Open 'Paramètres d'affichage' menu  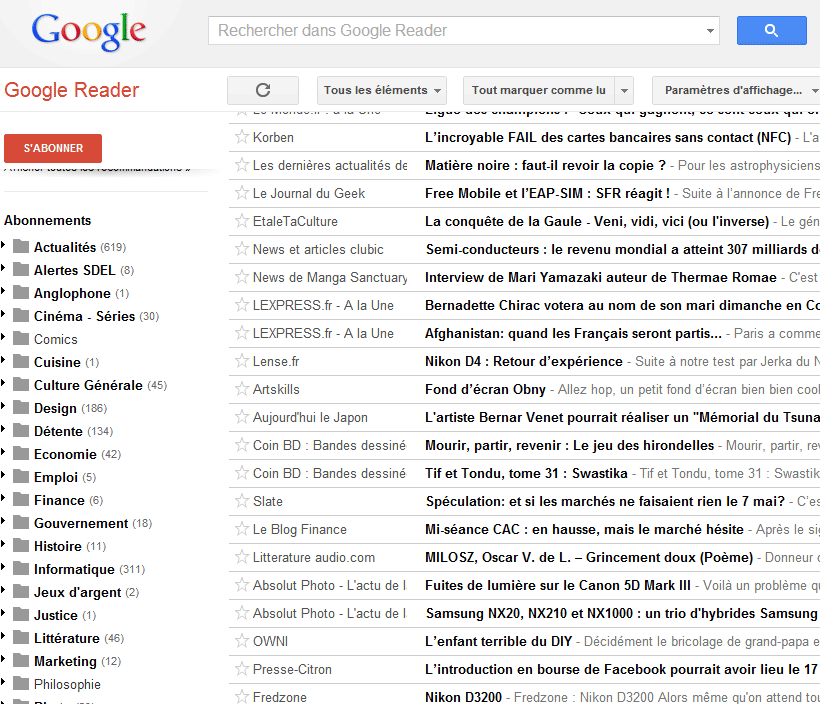click(x=735, y=90)
